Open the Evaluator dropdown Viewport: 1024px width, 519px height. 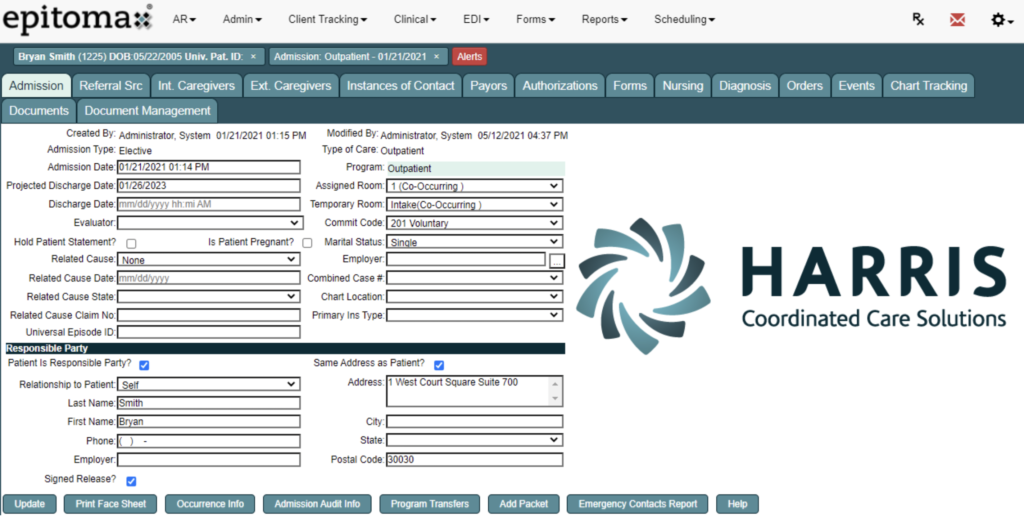coord(210,223)
